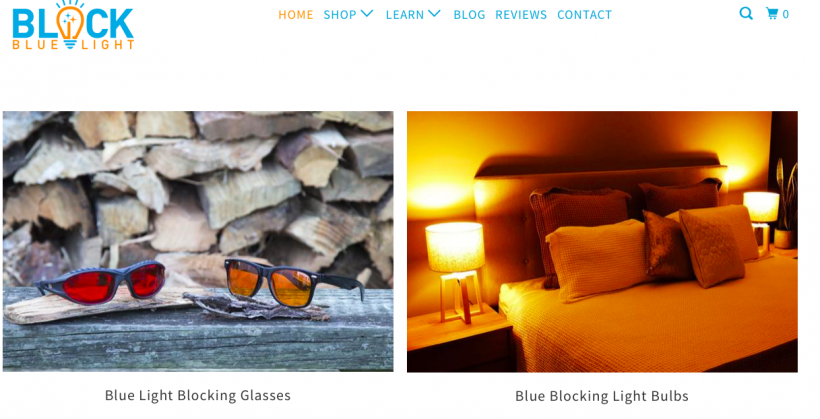
Task: Click the orange-lens black-frame glasses in photo
Action: pos(293,283)
